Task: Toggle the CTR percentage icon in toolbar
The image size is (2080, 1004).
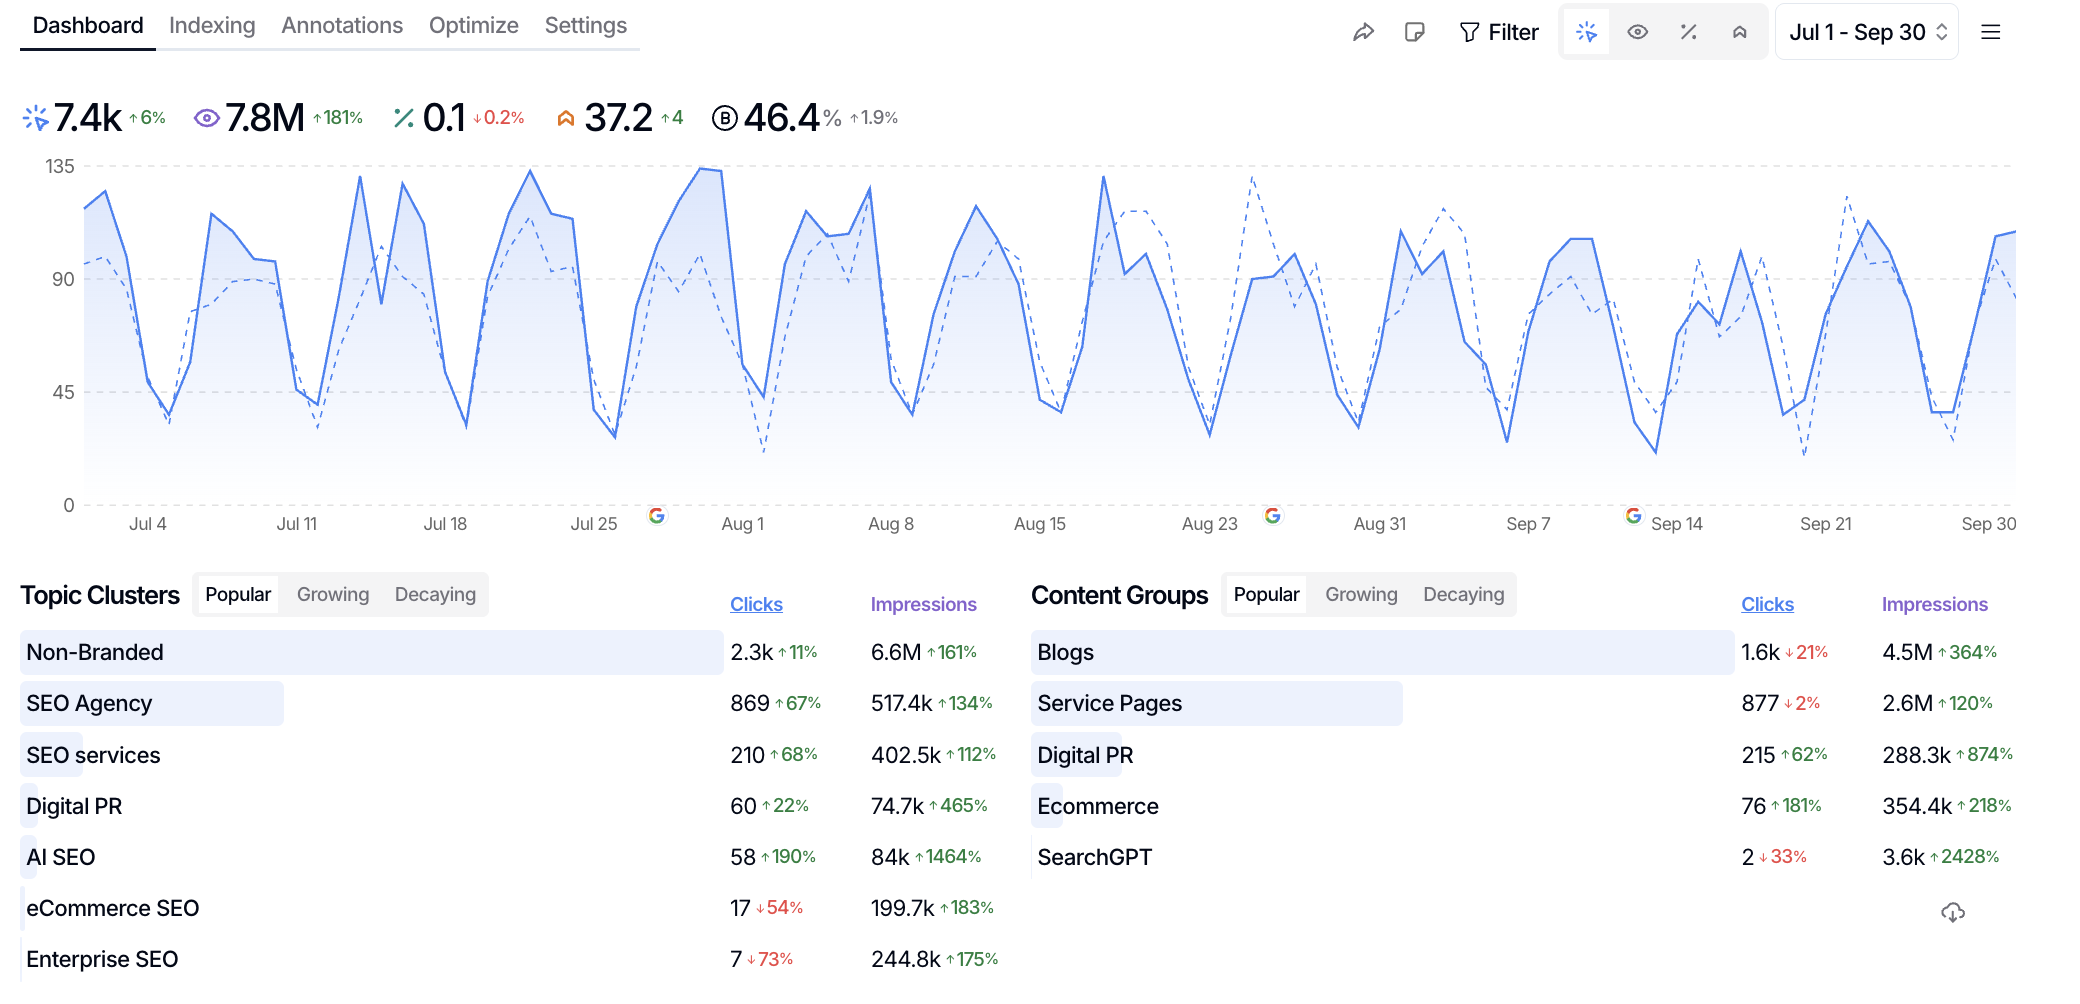Action: [x=1689, y=31]
